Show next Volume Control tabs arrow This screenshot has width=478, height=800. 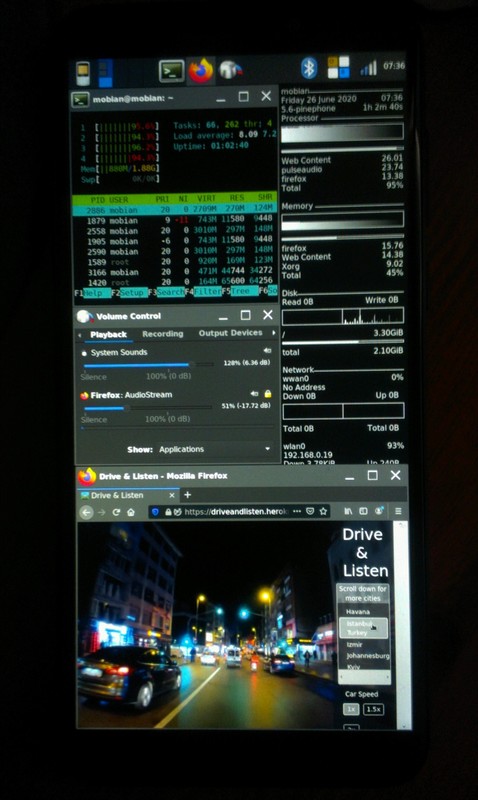(x=274, y=333)
